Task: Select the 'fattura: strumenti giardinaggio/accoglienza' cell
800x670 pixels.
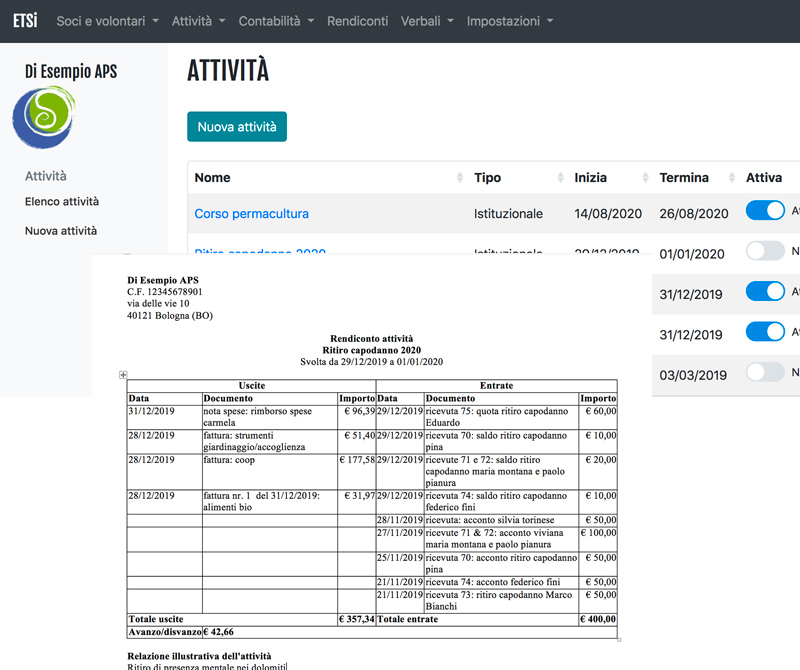Action: click(270, 441)
